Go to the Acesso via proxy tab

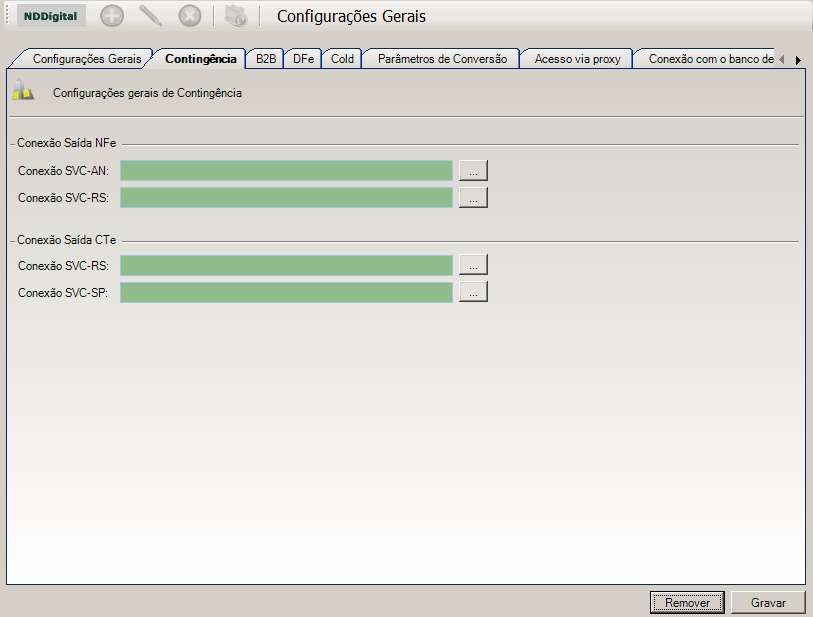578,59
